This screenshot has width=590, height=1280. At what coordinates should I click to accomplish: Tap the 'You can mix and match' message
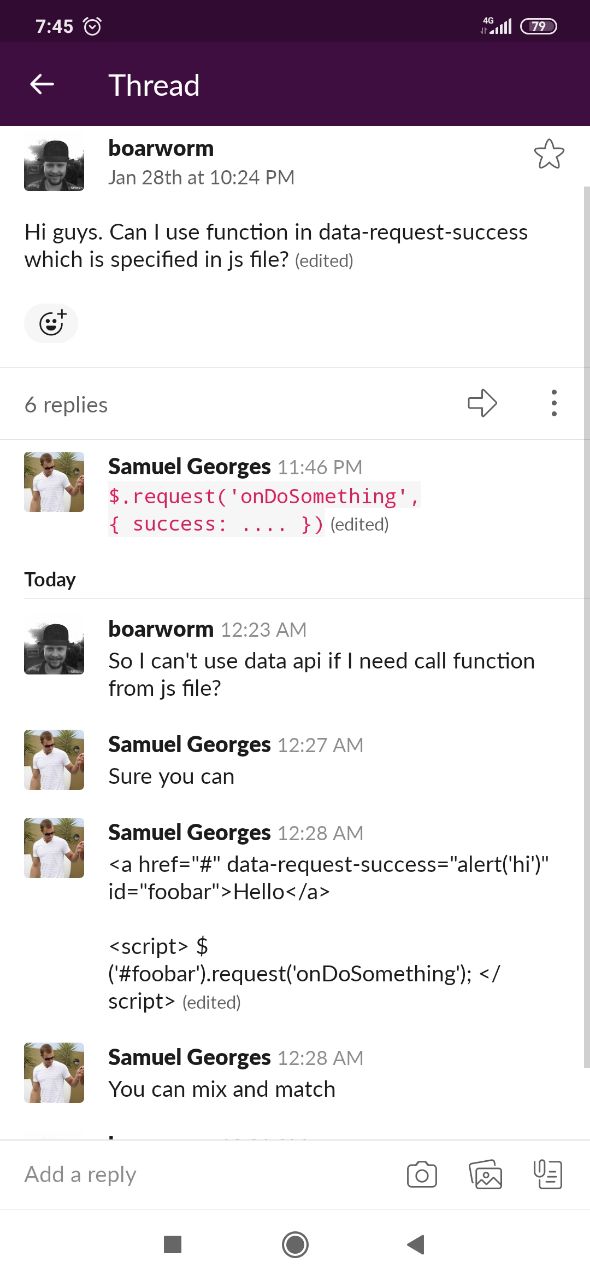221,1089
